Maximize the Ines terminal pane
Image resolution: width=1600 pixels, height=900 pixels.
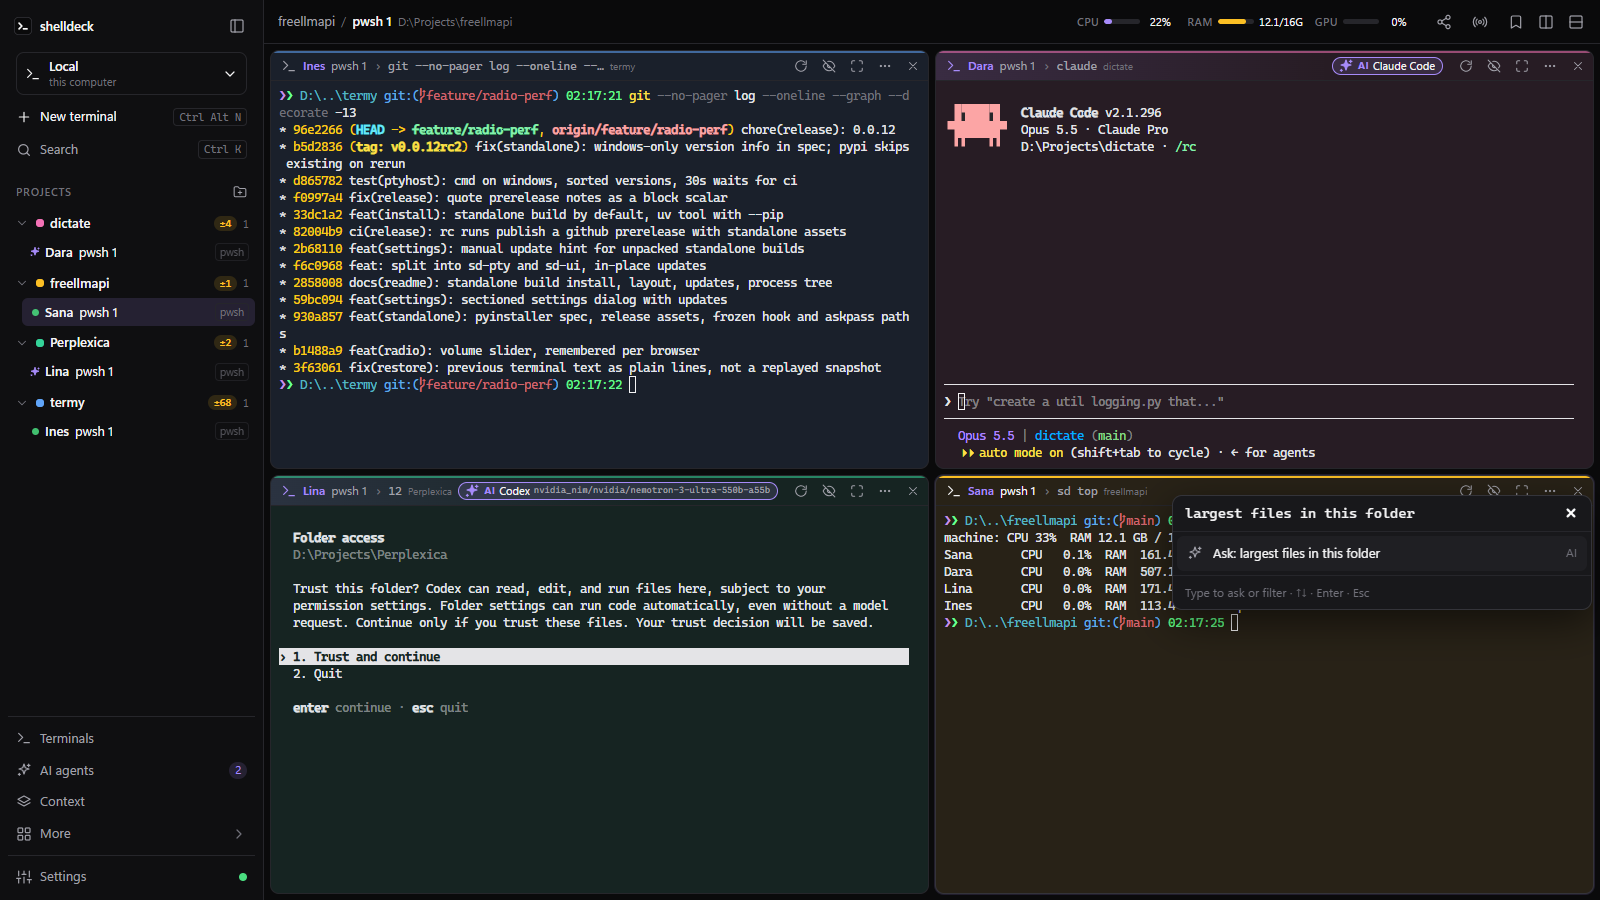tap(857, 66)
